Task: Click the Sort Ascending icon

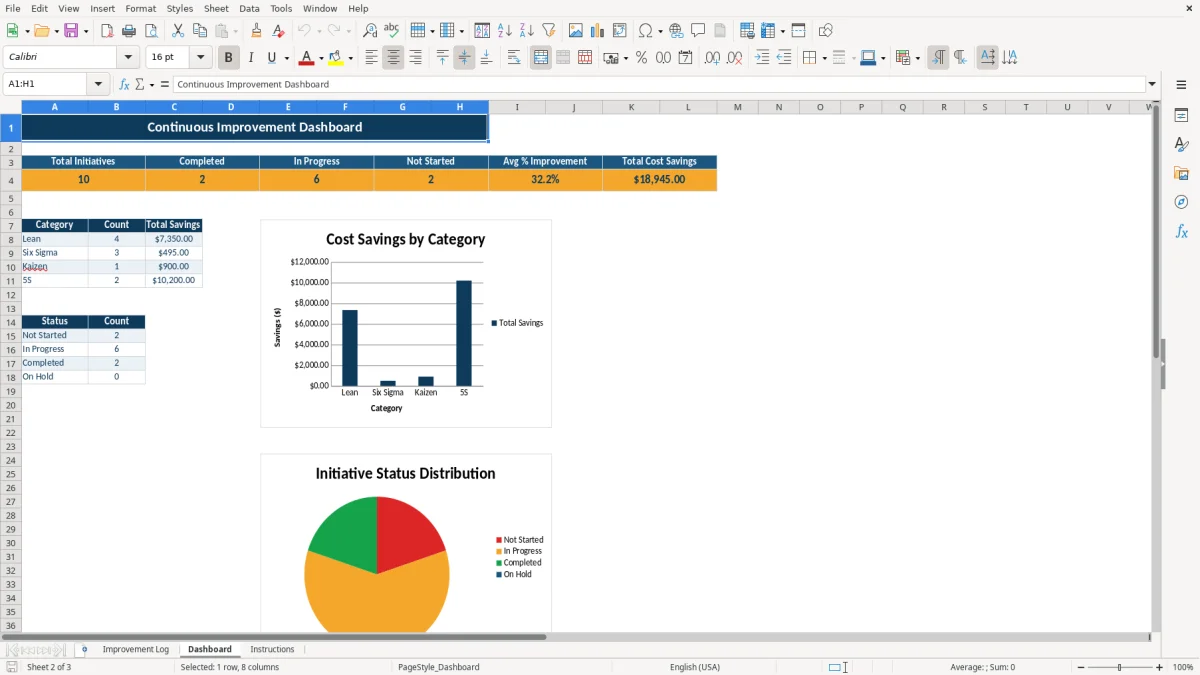Action: [505, 31]
